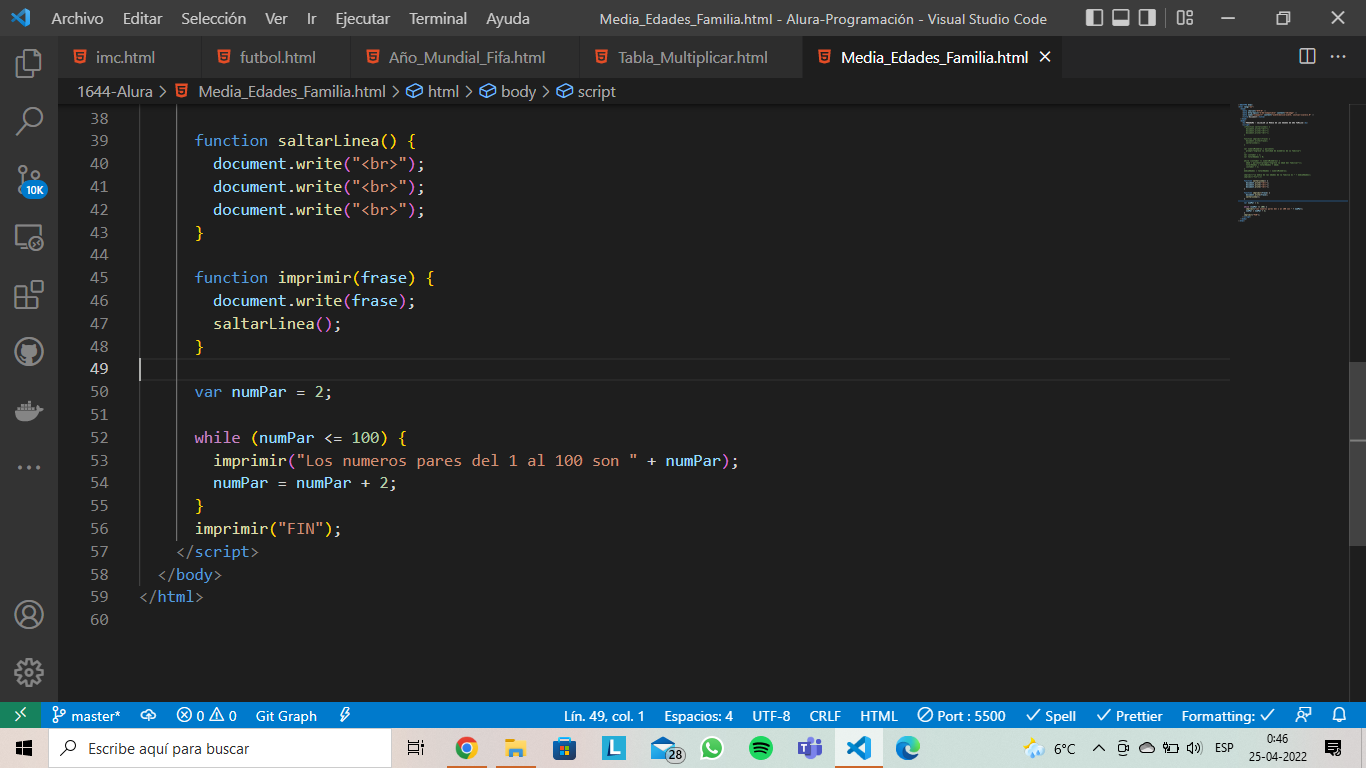Toggle Spell checker in status bar
The width and height of the screenshot is (1366, 768).
1051,715
